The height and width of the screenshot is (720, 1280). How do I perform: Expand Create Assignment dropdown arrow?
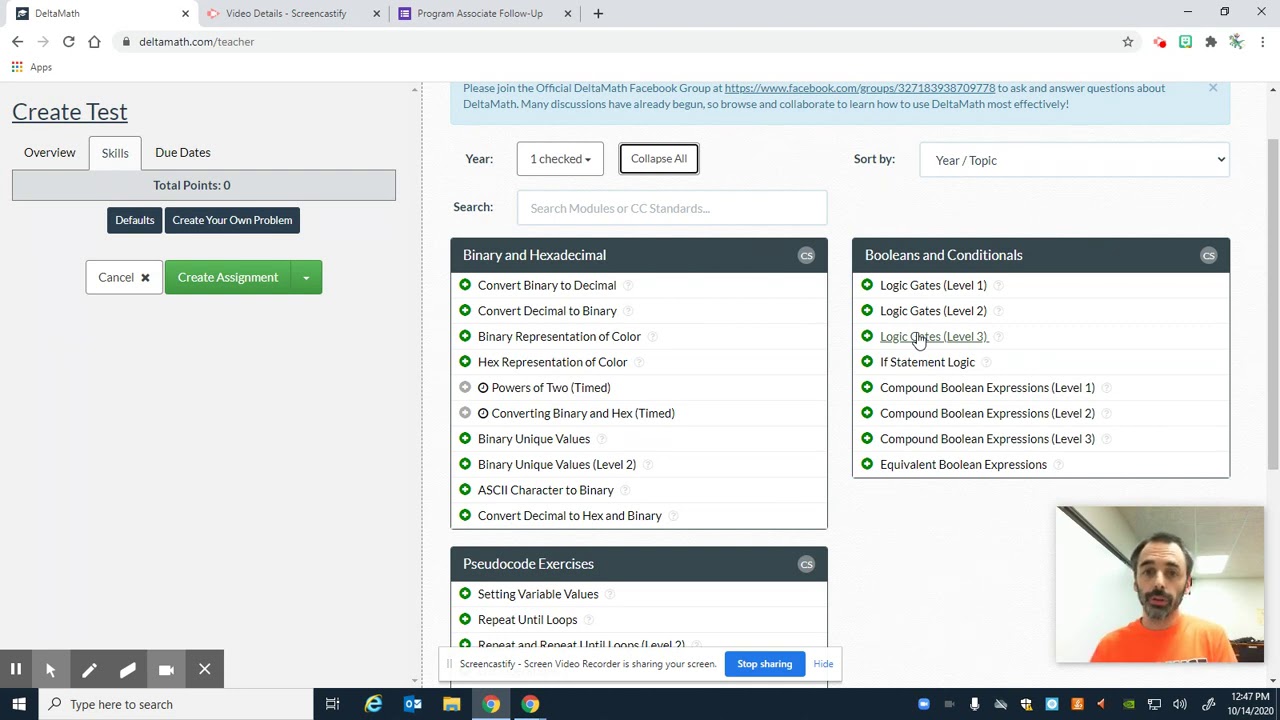[x=306, y=277]
